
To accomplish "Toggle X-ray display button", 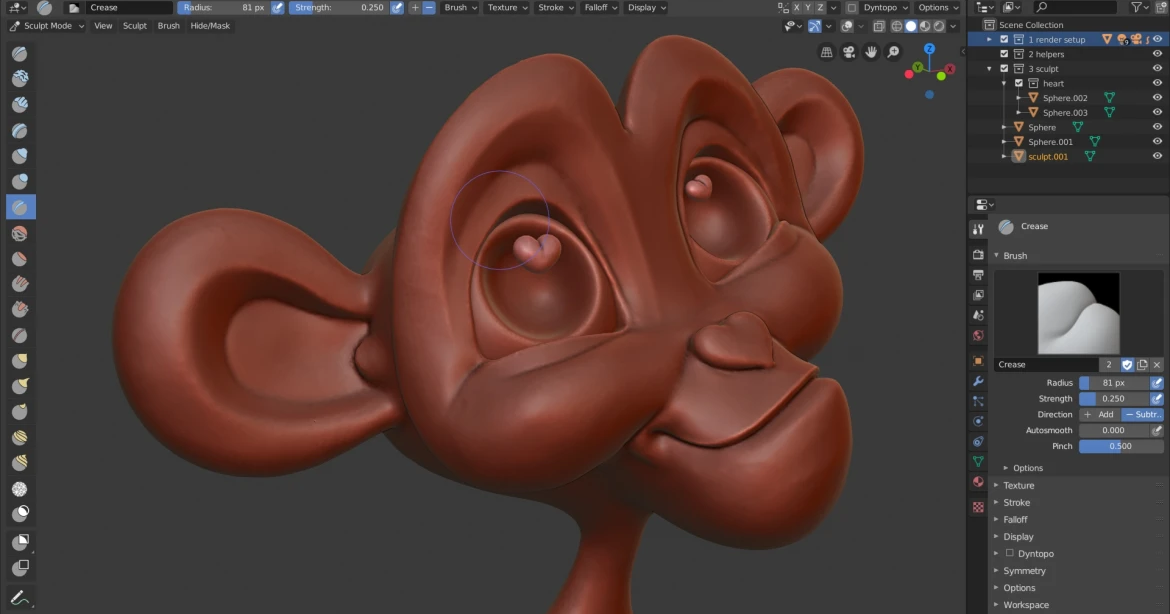I will point(879,26).
